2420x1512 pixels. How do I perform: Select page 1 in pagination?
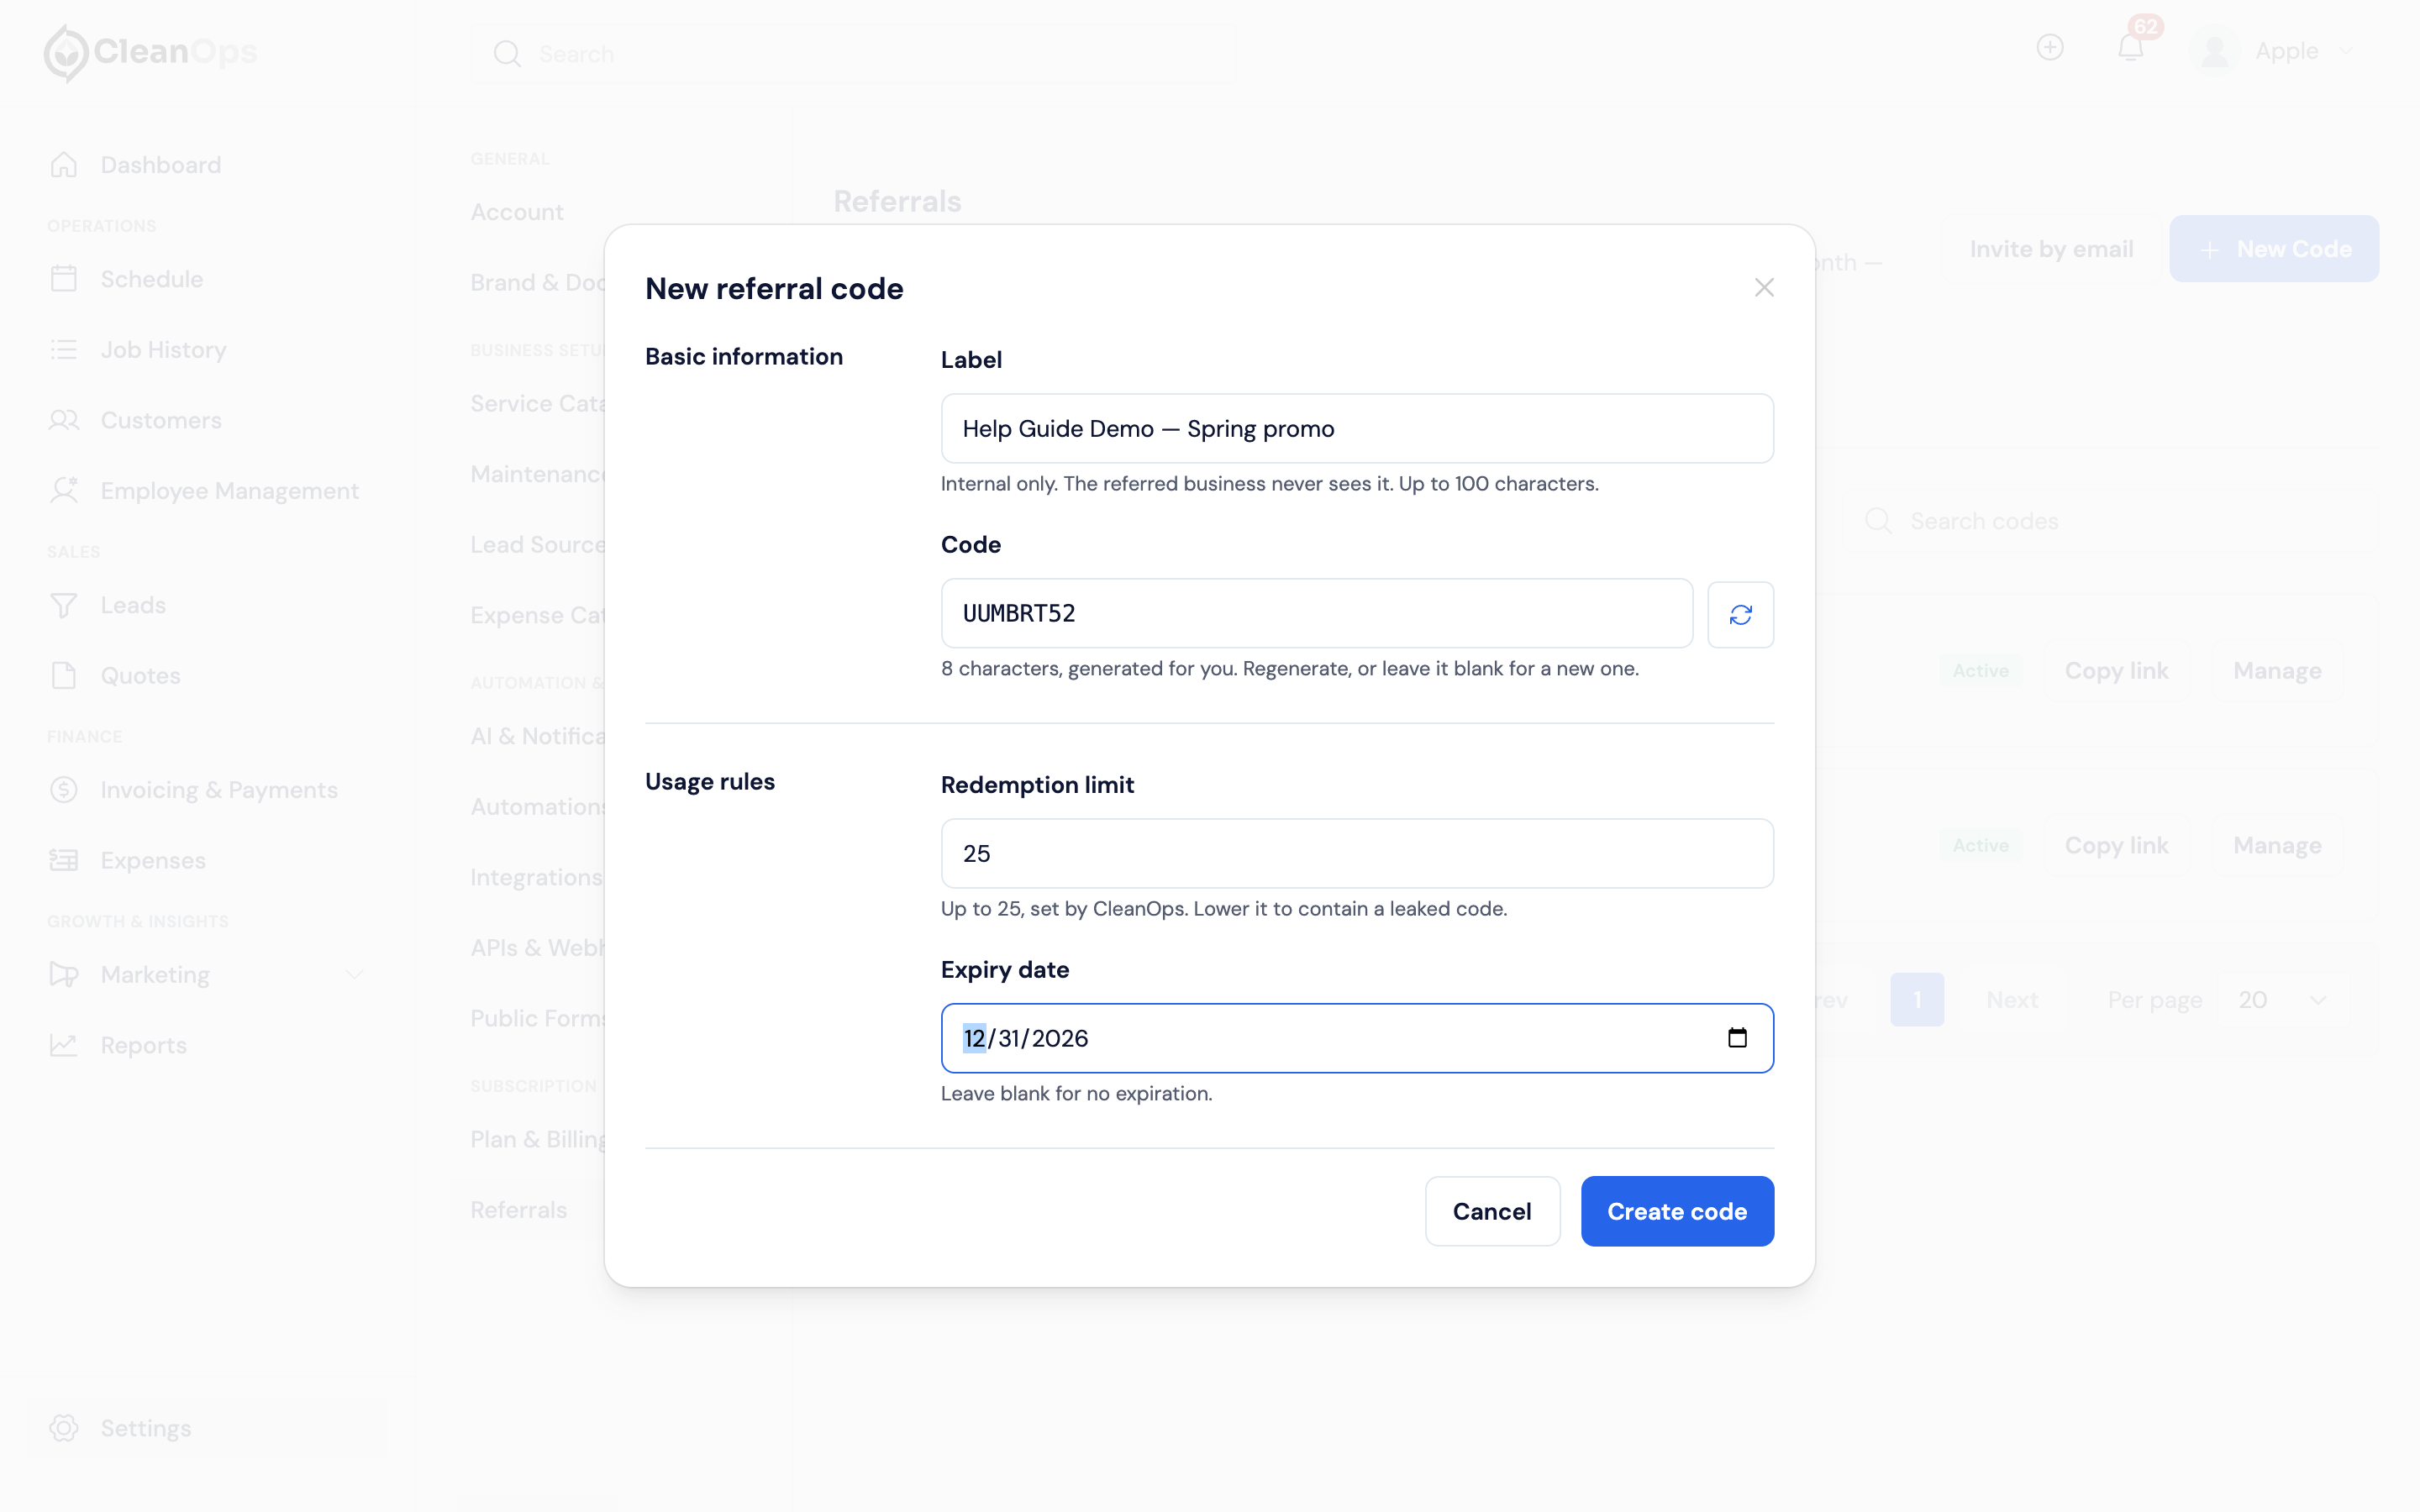pos(1916,1000)
